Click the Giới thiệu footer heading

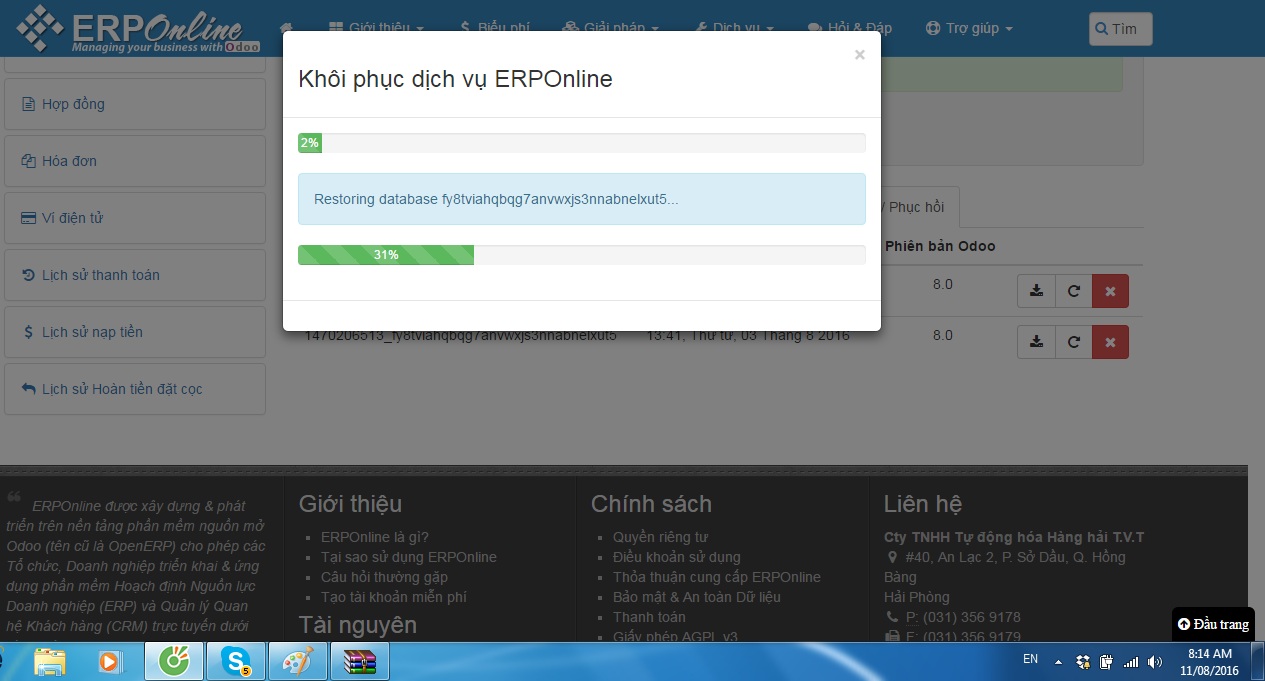coord(350,504)
